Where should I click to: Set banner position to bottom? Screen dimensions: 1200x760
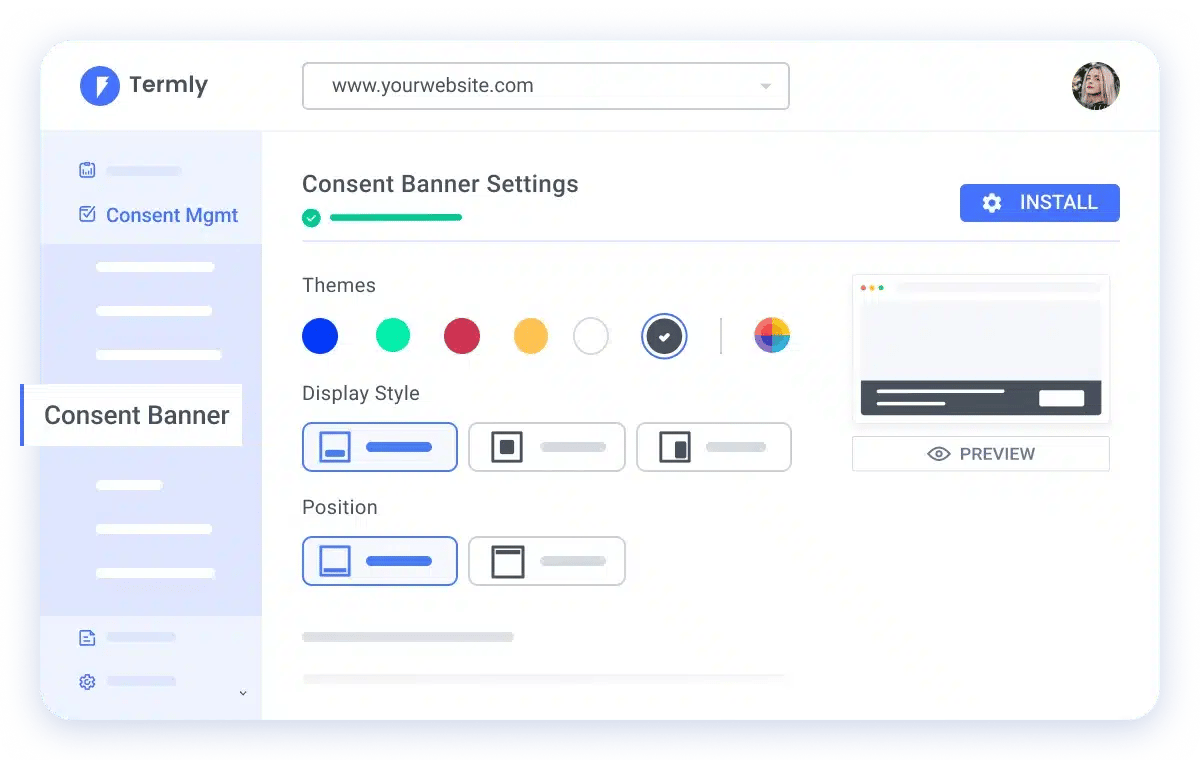pyautogui.click(x=380, y=561)
